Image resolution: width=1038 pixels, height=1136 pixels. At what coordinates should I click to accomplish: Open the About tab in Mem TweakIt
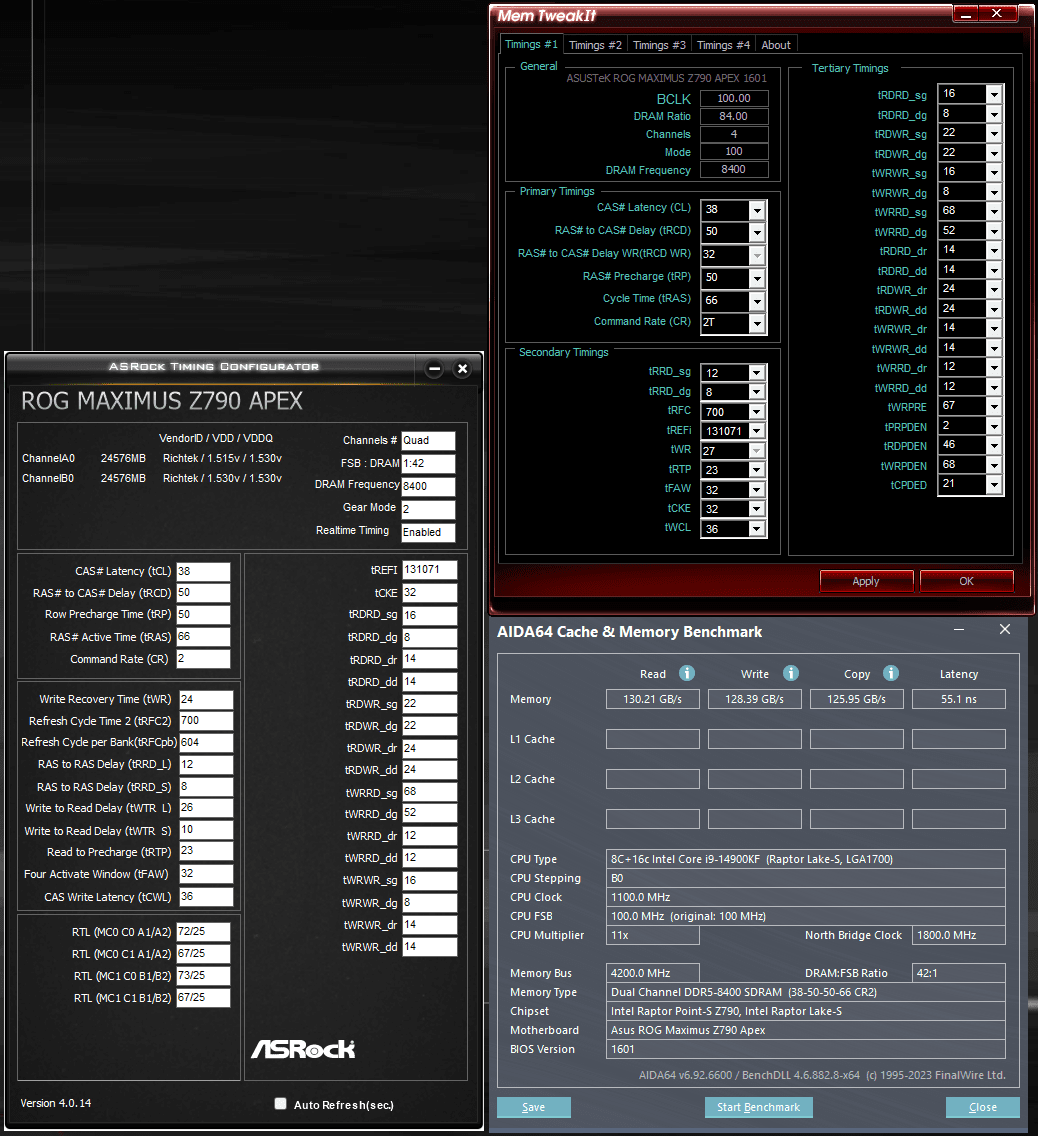point(776,45)
